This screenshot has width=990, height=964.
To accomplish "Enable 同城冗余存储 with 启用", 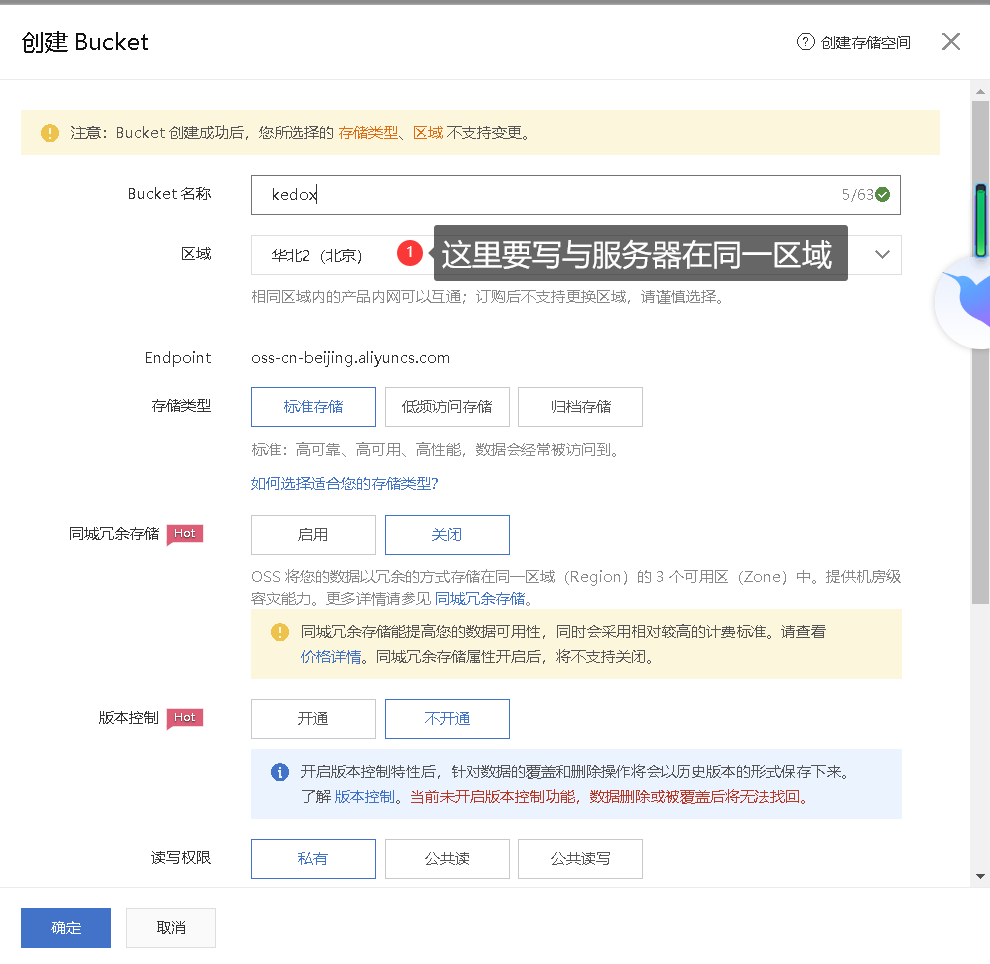I will click(313, 535).
